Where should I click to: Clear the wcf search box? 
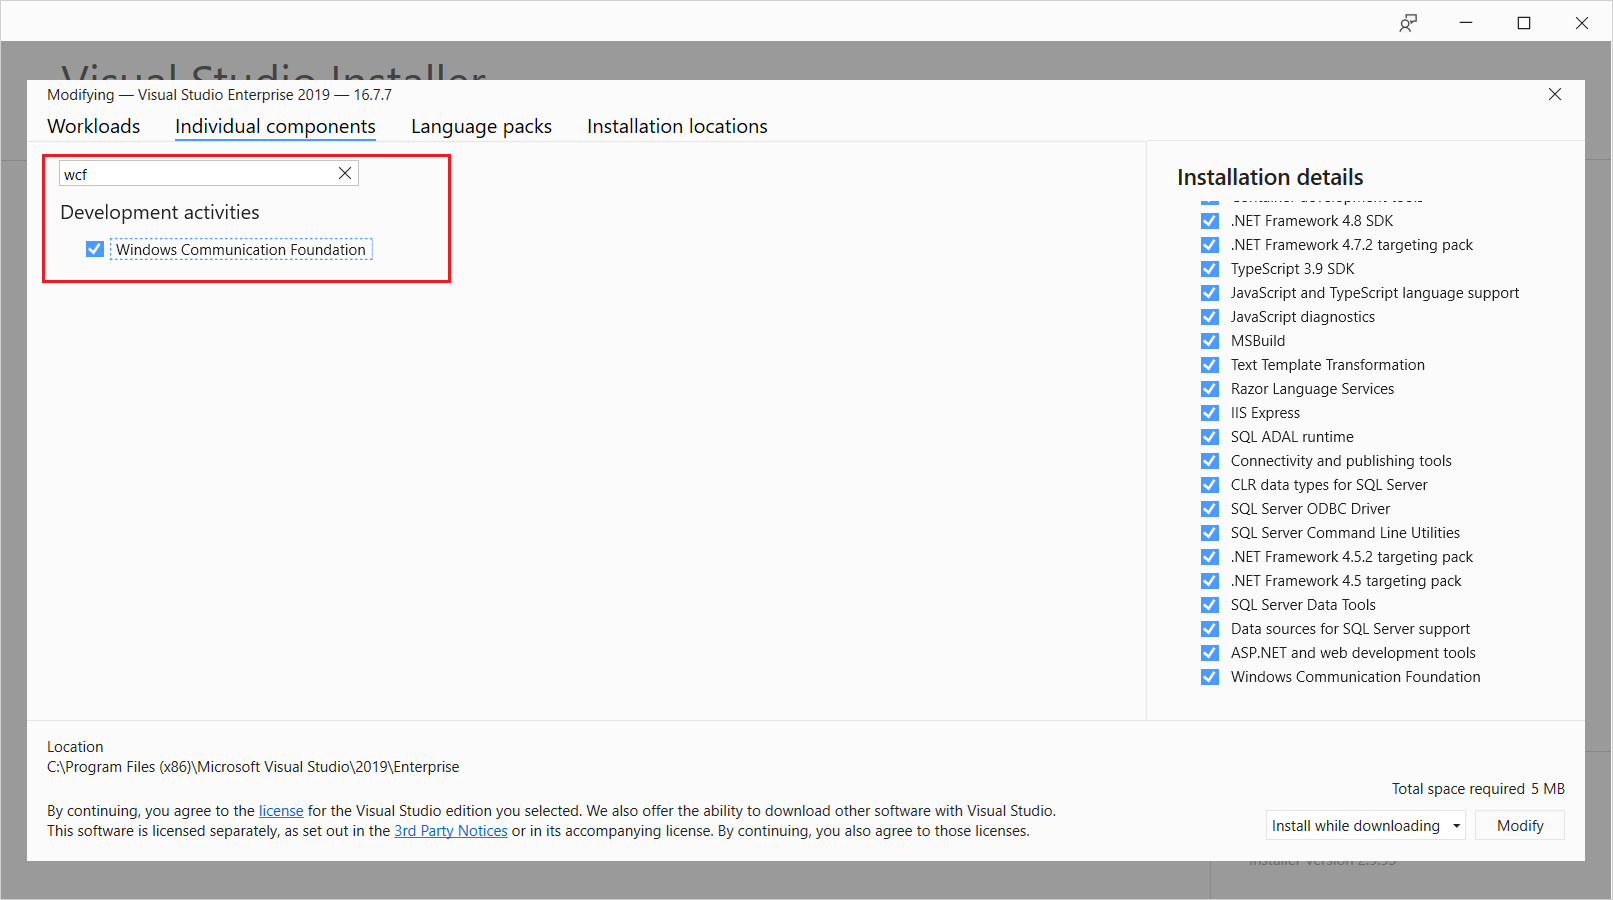click(x=345, y=173)
